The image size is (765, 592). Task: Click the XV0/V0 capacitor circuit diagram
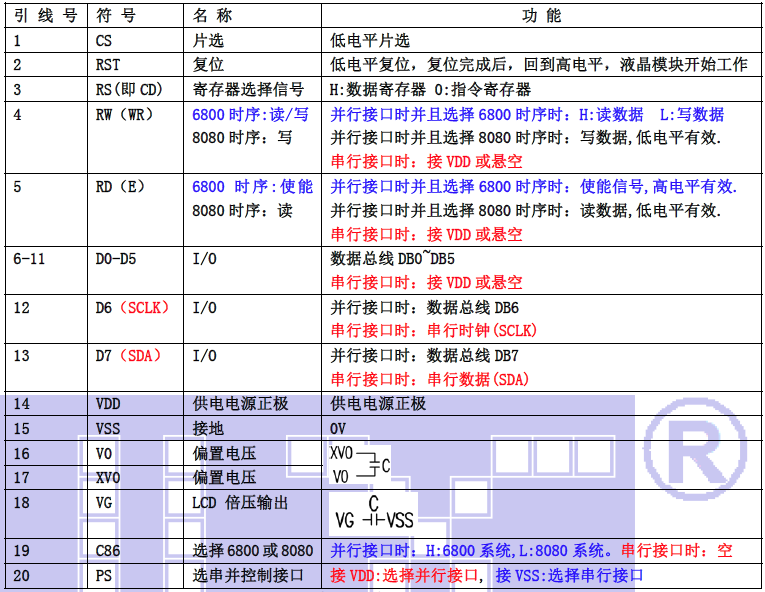[360, 465]
